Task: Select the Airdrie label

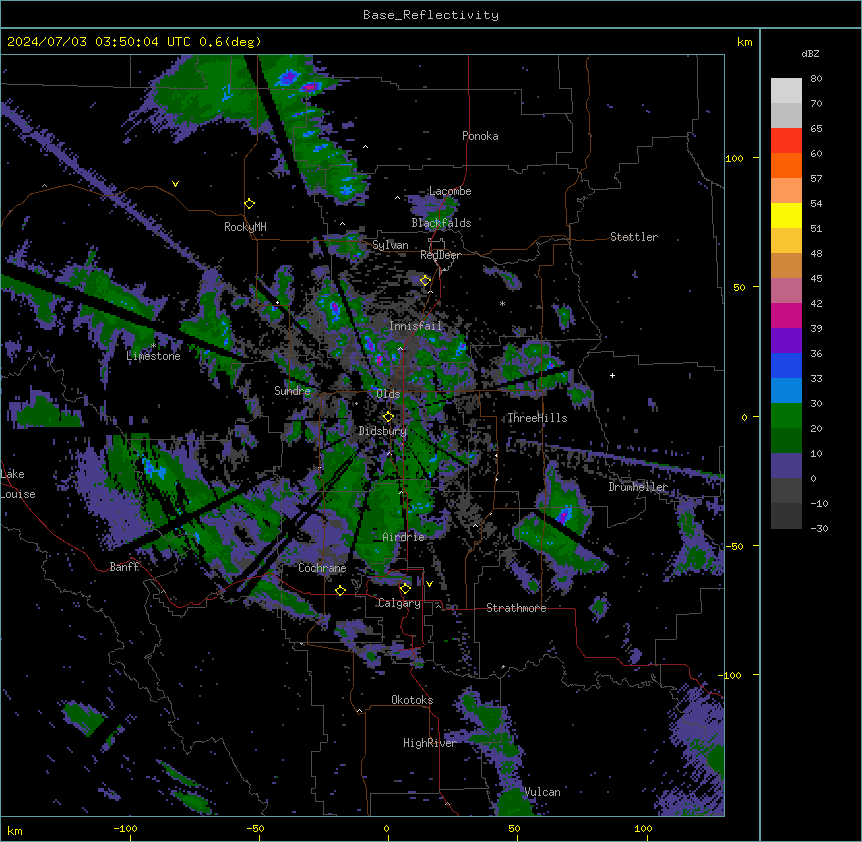Action: point(404,537)
